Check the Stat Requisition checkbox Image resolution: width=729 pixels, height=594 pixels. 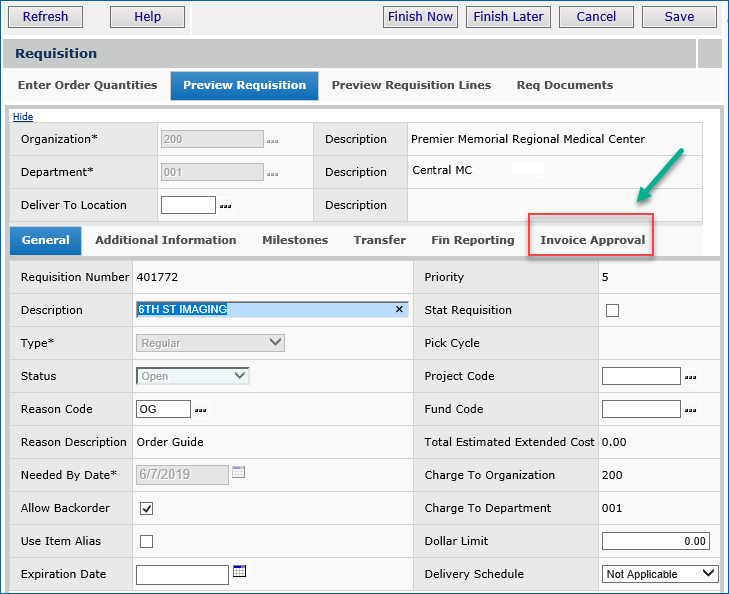[612, 310]
